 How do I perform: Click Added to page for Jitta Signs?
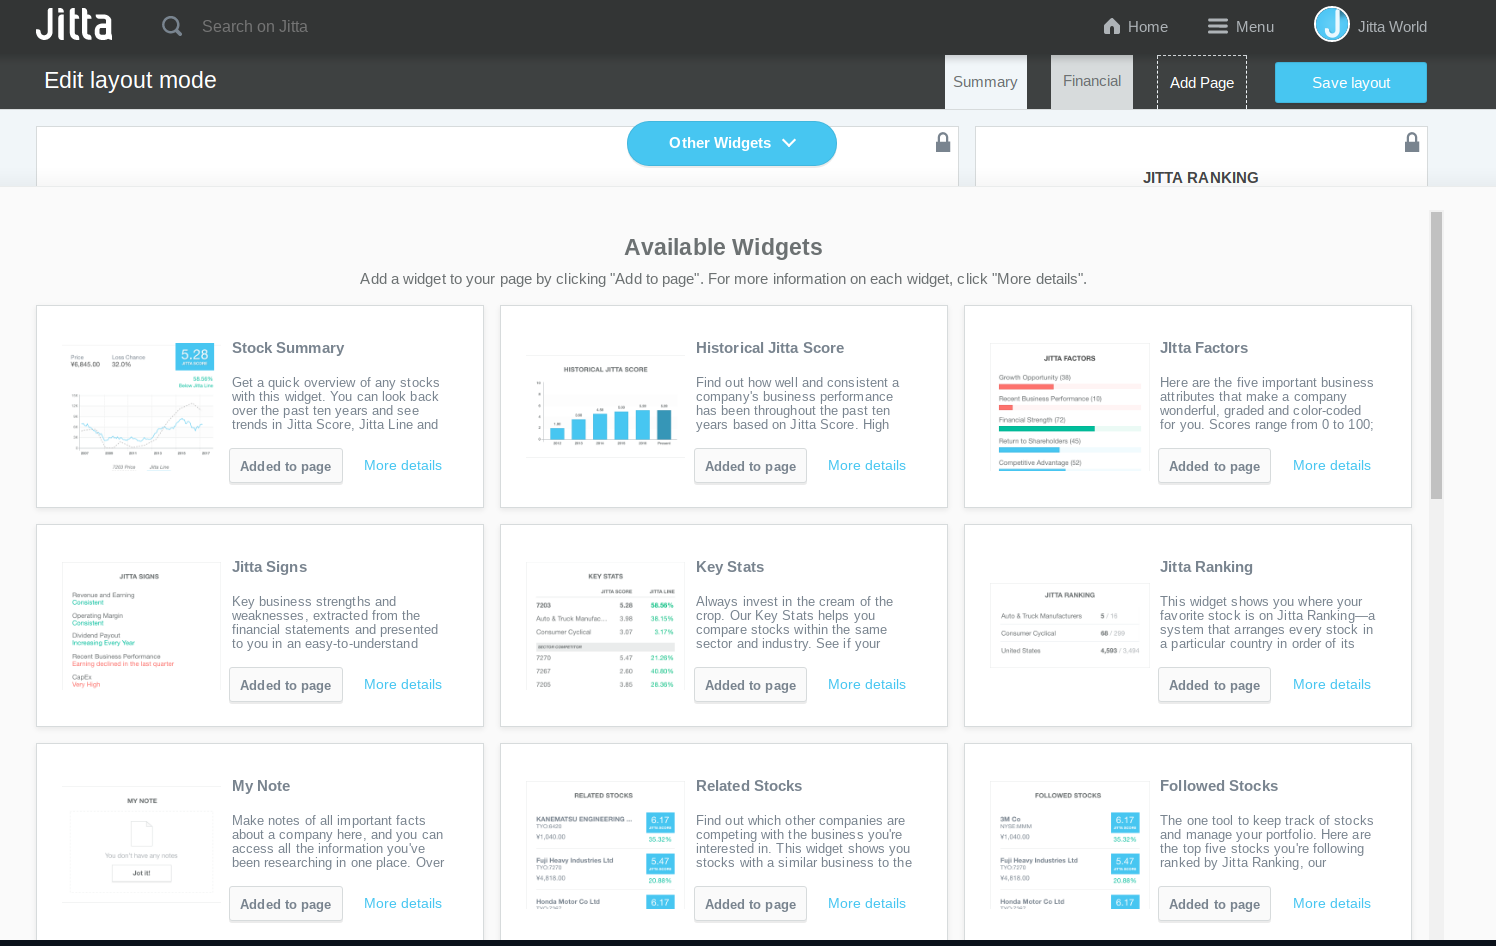coord(286,685)
